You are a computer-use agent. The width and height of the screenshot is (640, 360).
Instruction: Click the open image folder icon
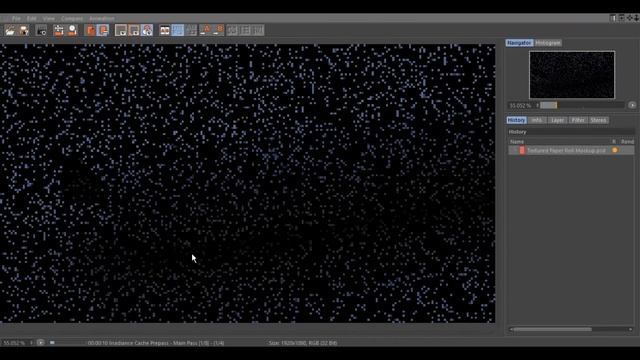coord(10,30)
